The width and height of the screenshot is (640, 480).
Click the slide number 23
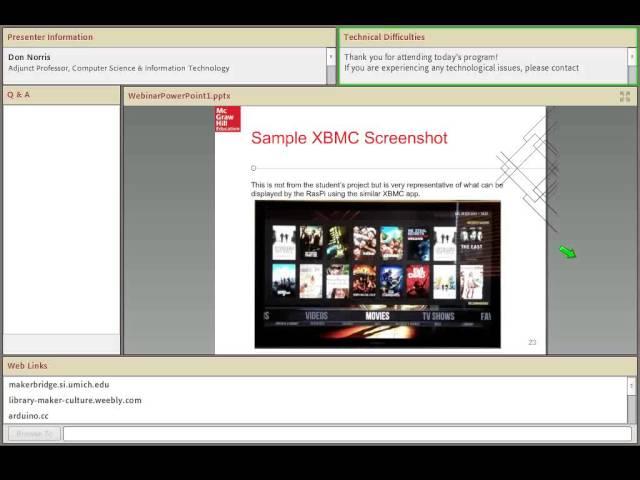tap(532, 342)
